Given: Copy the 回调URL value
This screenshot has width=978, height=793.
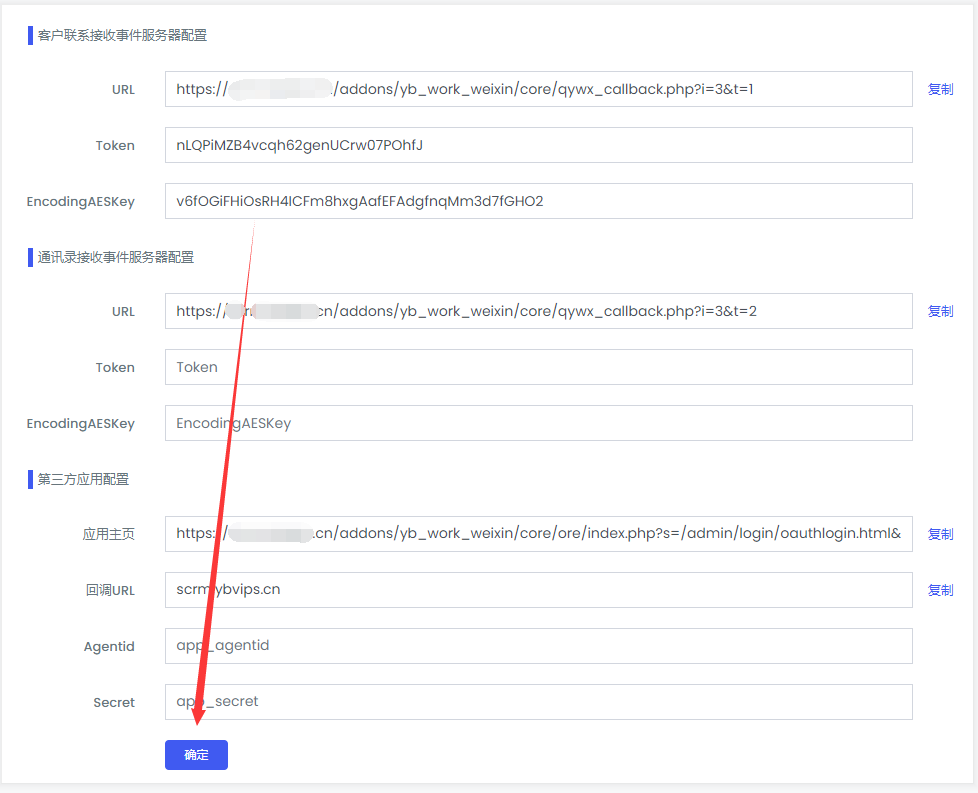Looking at the screenshot, I should coord(940,590).
